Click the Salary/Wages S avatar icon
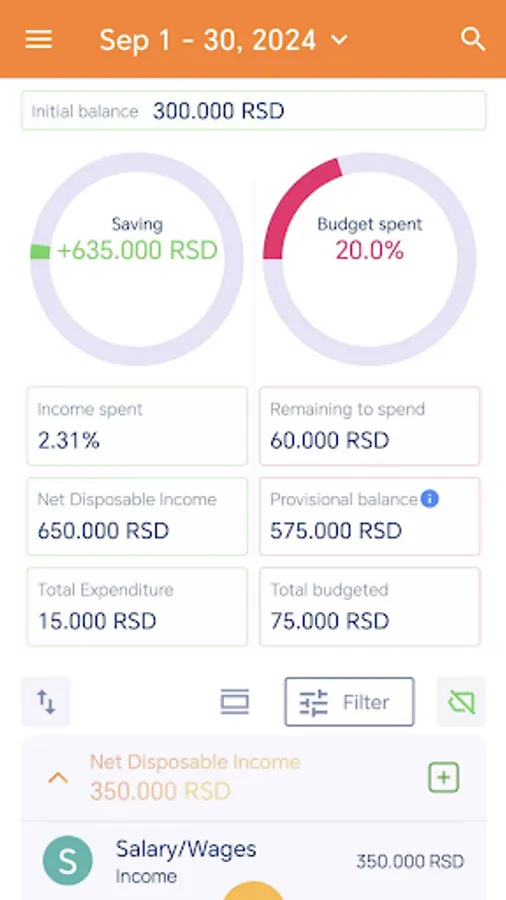 68,860
